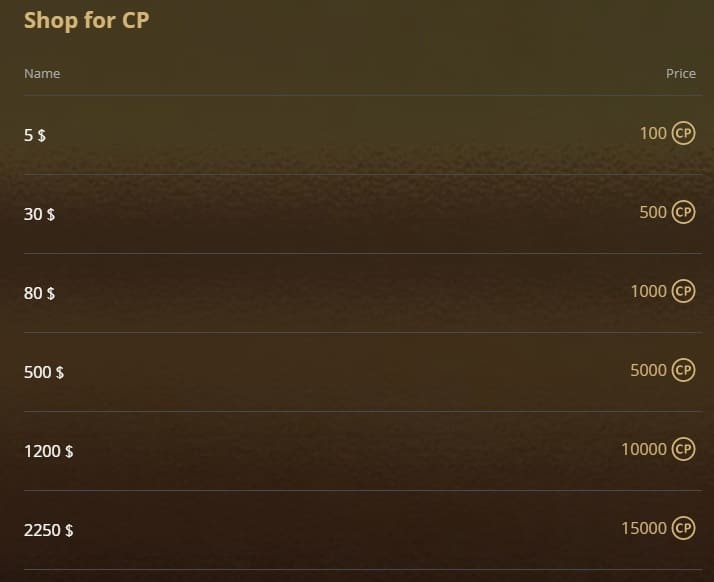
Task: Click the 1000 CP price value
Action: click(648, 291)
